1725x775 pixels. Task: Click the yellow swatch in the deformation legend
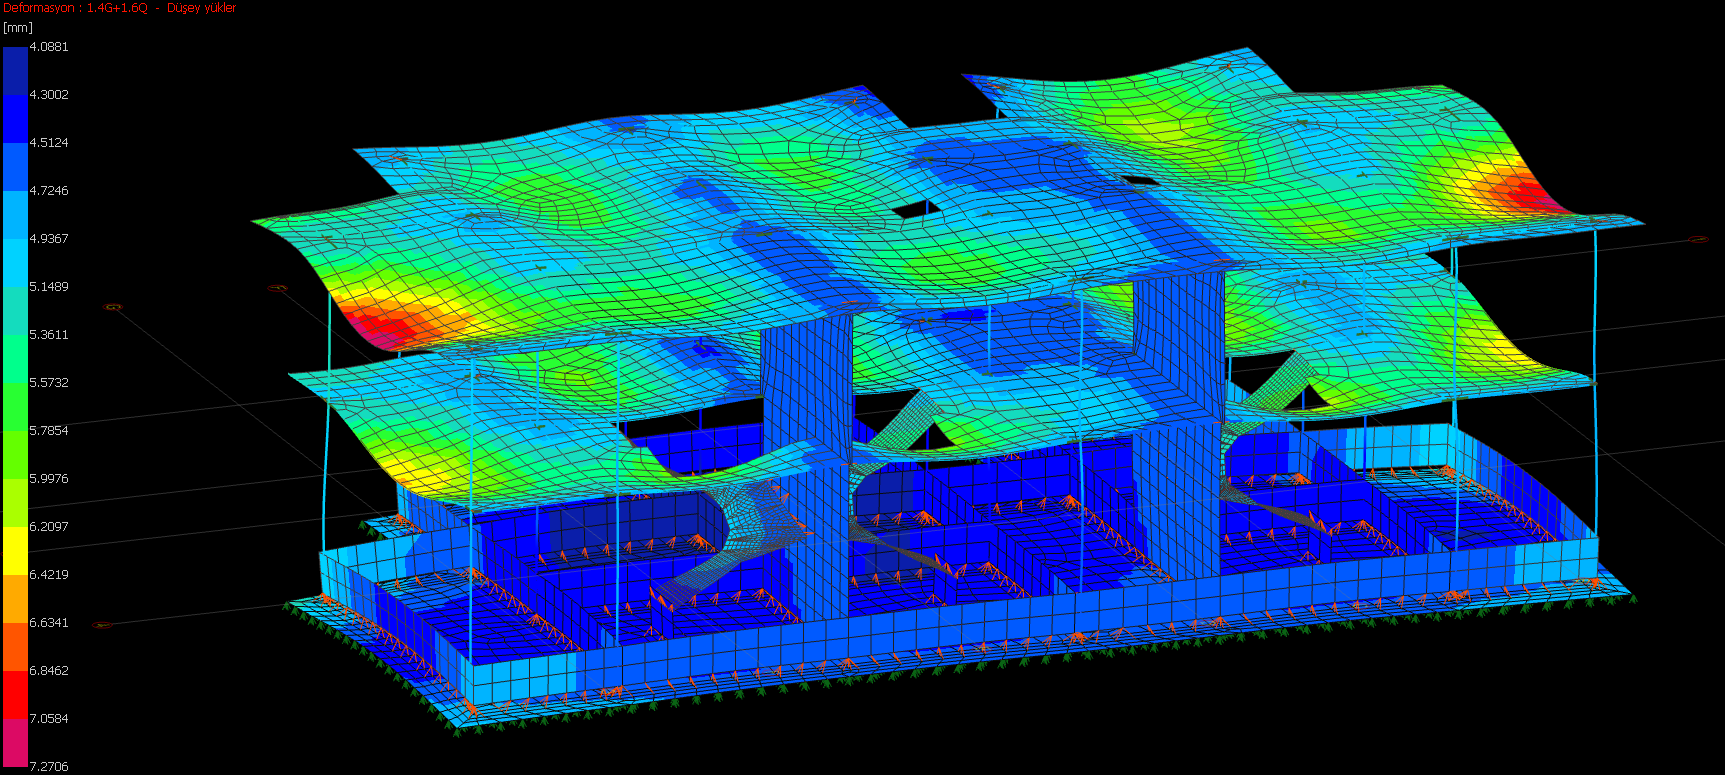click(15, 550)
